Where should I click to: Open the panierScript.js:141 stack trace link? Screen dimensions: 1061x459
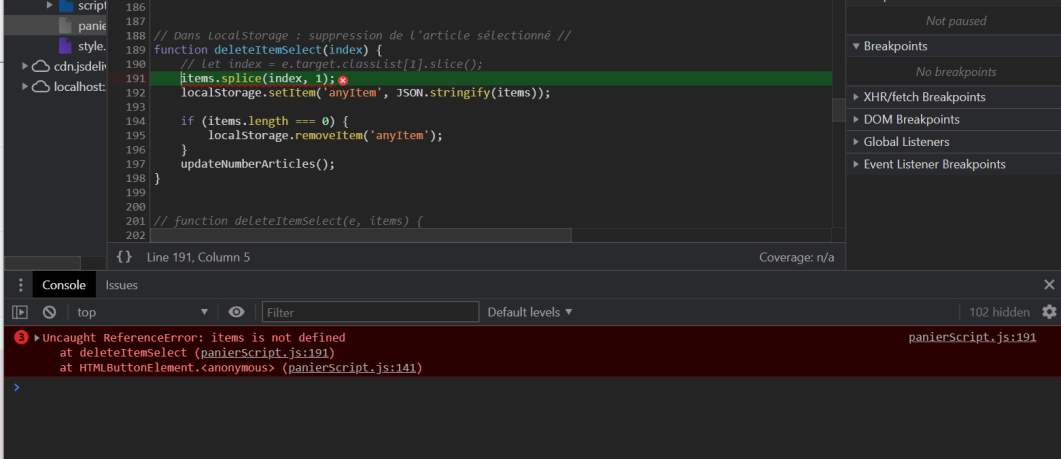[x=352, y=367]
